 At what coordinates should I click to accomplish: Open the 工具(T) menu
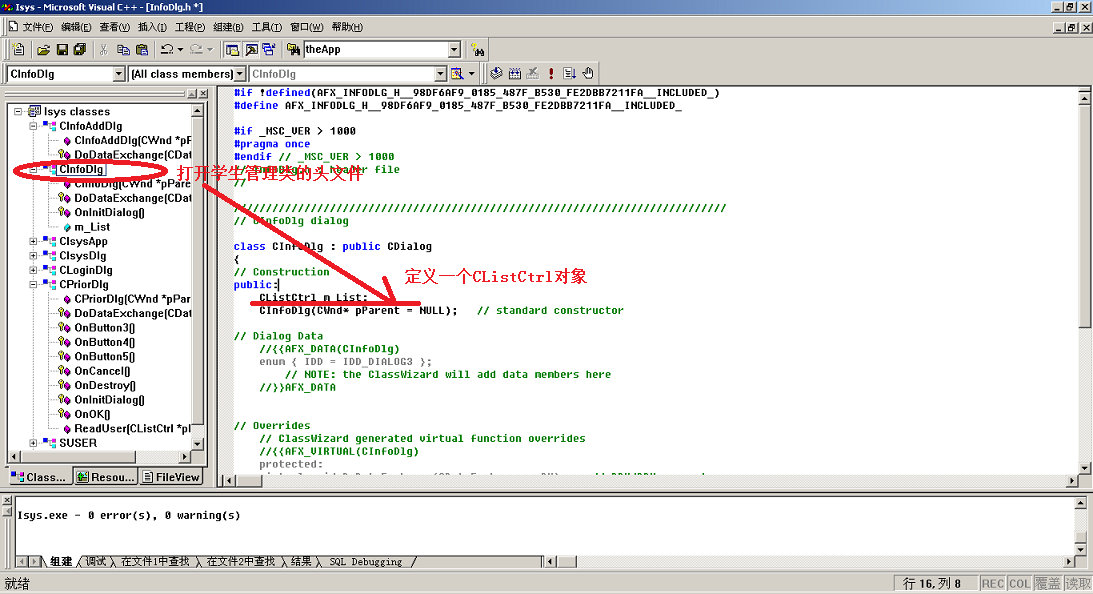tap(266, 27)
